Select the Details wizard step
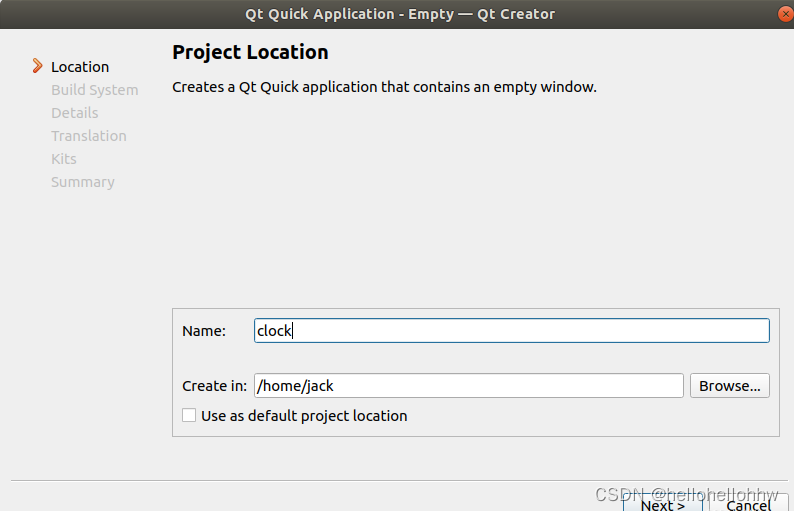The width and height of the screenshot is (794, 511). 74,113
